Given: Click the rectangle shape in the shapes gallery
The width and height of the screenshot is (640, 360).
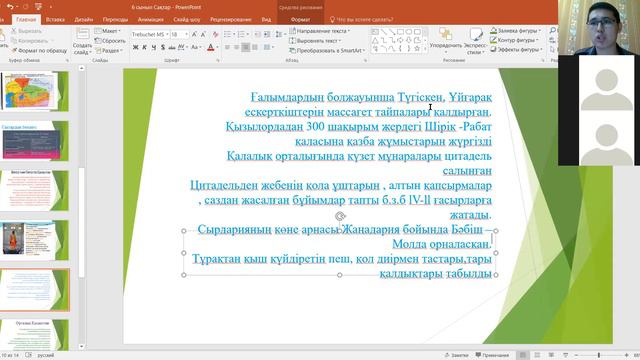Looking at the screenshot, I should pyautogui.click(x=400, y=31).
